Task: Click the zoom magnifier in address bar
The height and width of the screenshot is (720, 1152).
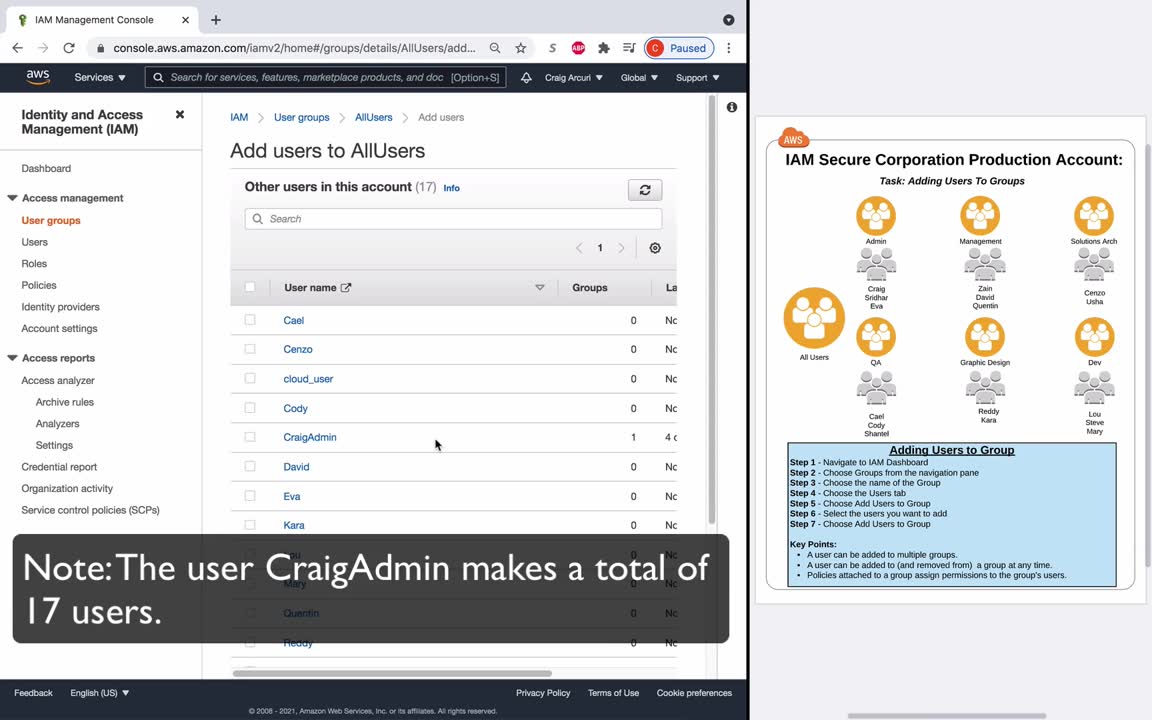Action: pos(495,48)
